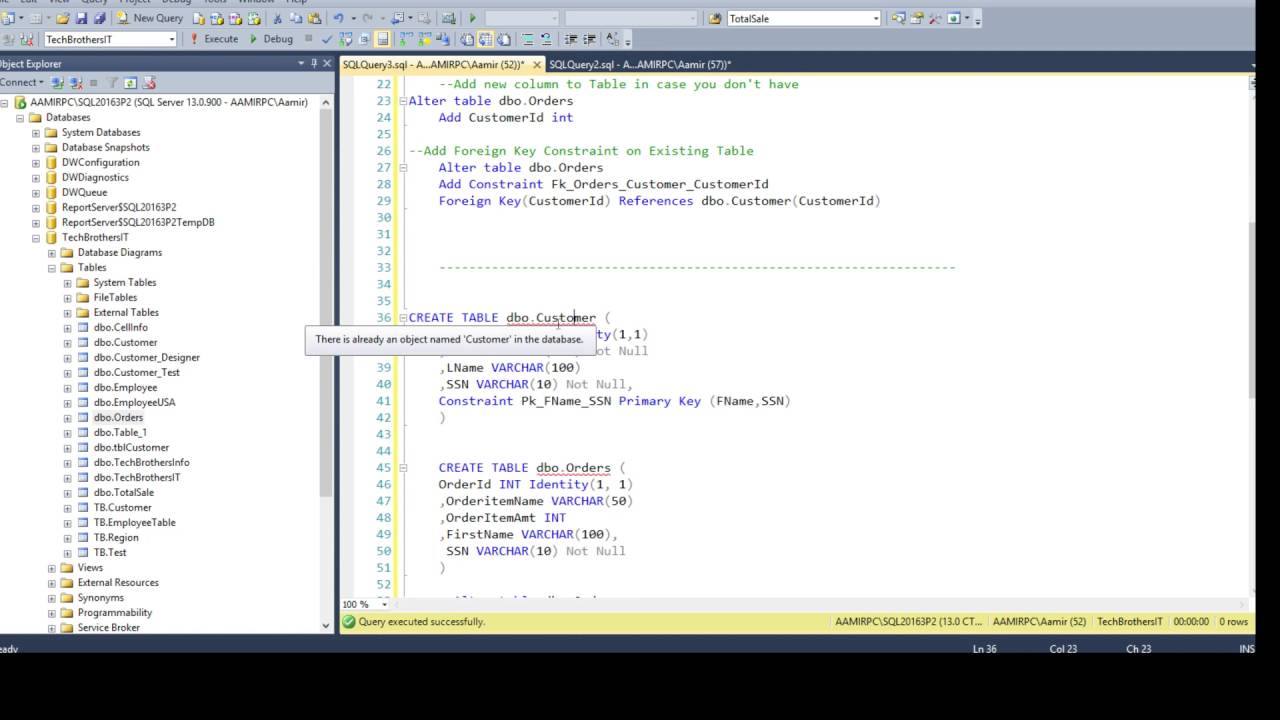Click the Copy icon in toolbar
Image resolution: width=1280 pixels, height=720 pixels.
(x=297, y=18)
